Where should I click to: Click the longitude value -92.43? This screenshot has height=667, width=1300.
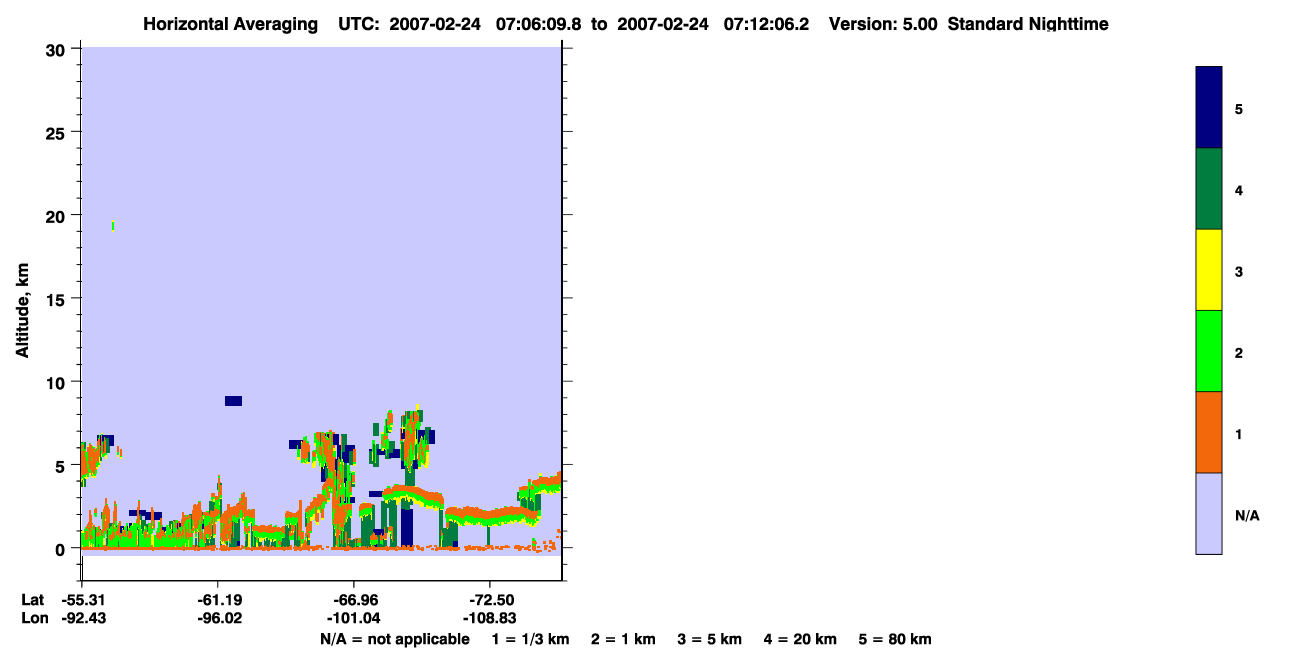click(84, 619)
